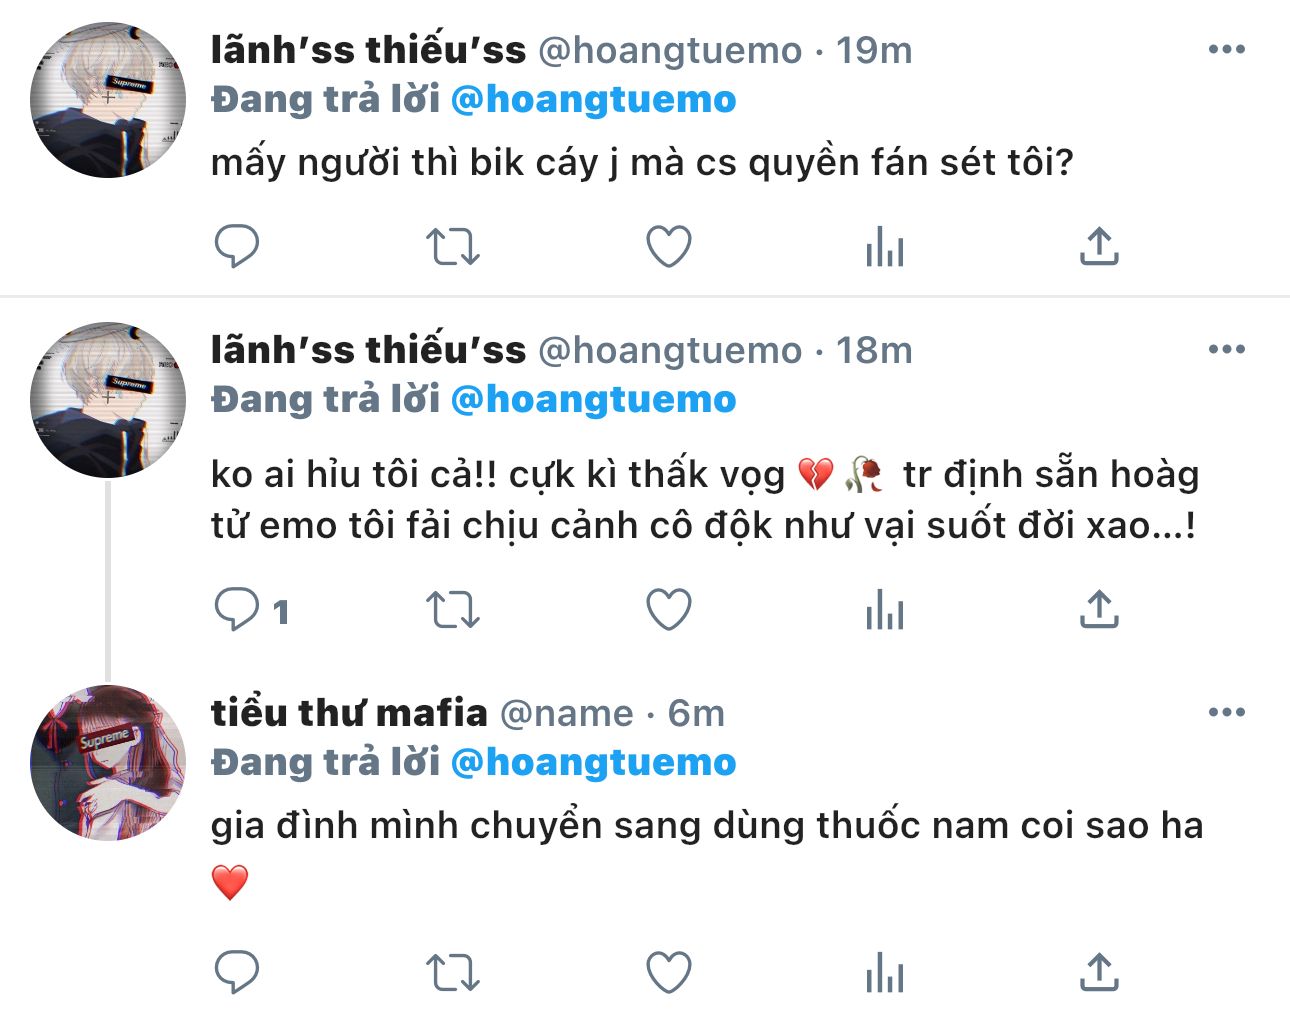Viewport: 1290px width, 1014px height.
Task: Retweet the 18m tweet
Action: [x=453, y=609]
